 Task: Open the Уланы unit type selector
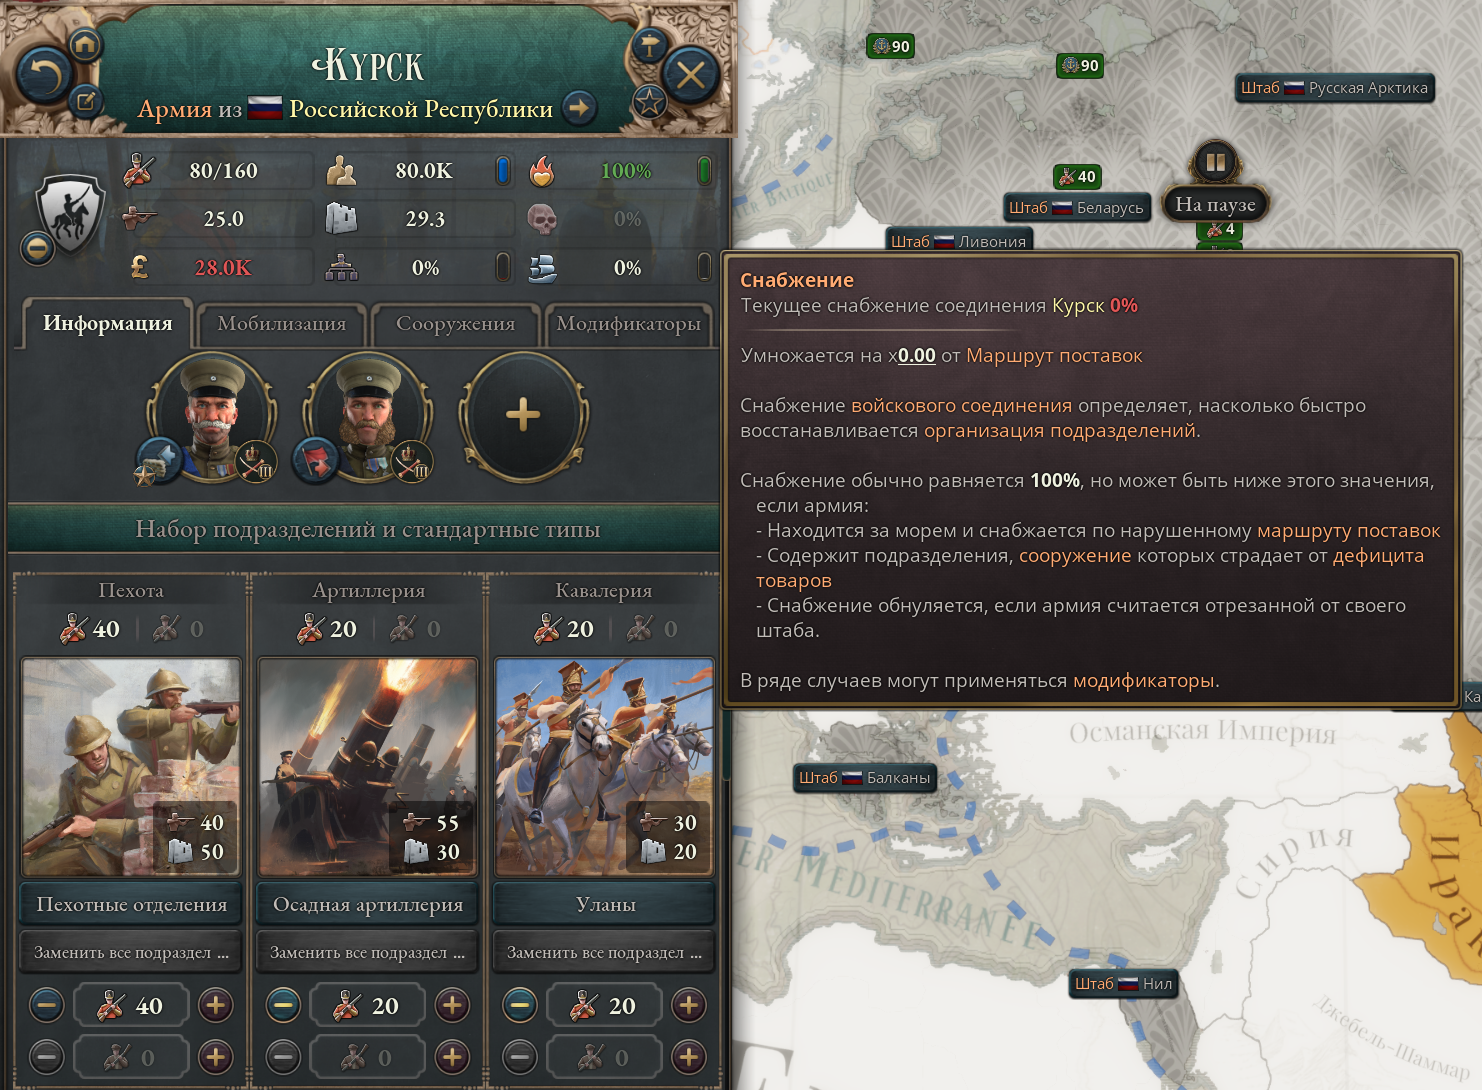(605, 904)
